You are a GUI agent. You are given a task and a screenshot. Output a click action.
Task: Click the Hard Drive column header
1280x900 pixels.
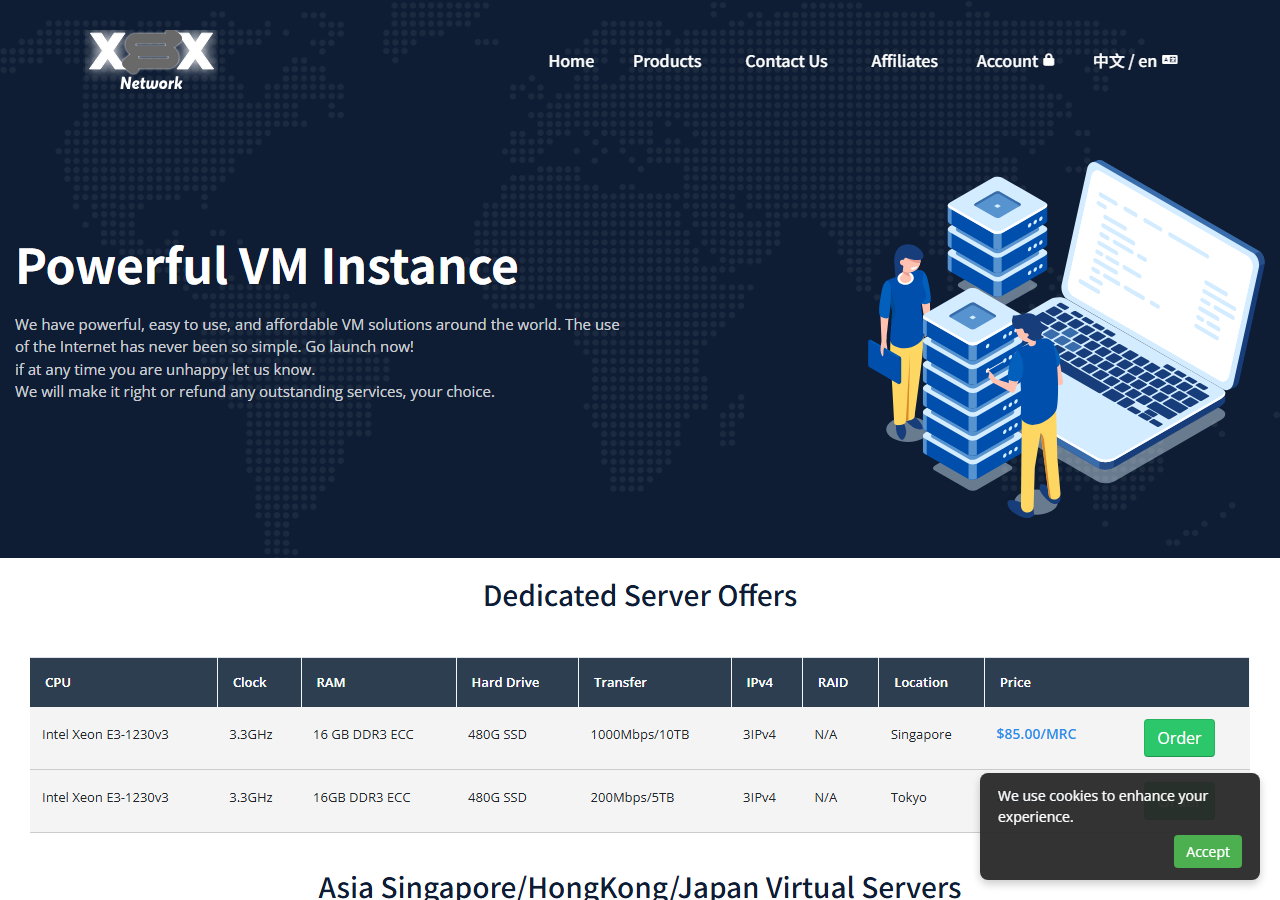tap(517, 682)
